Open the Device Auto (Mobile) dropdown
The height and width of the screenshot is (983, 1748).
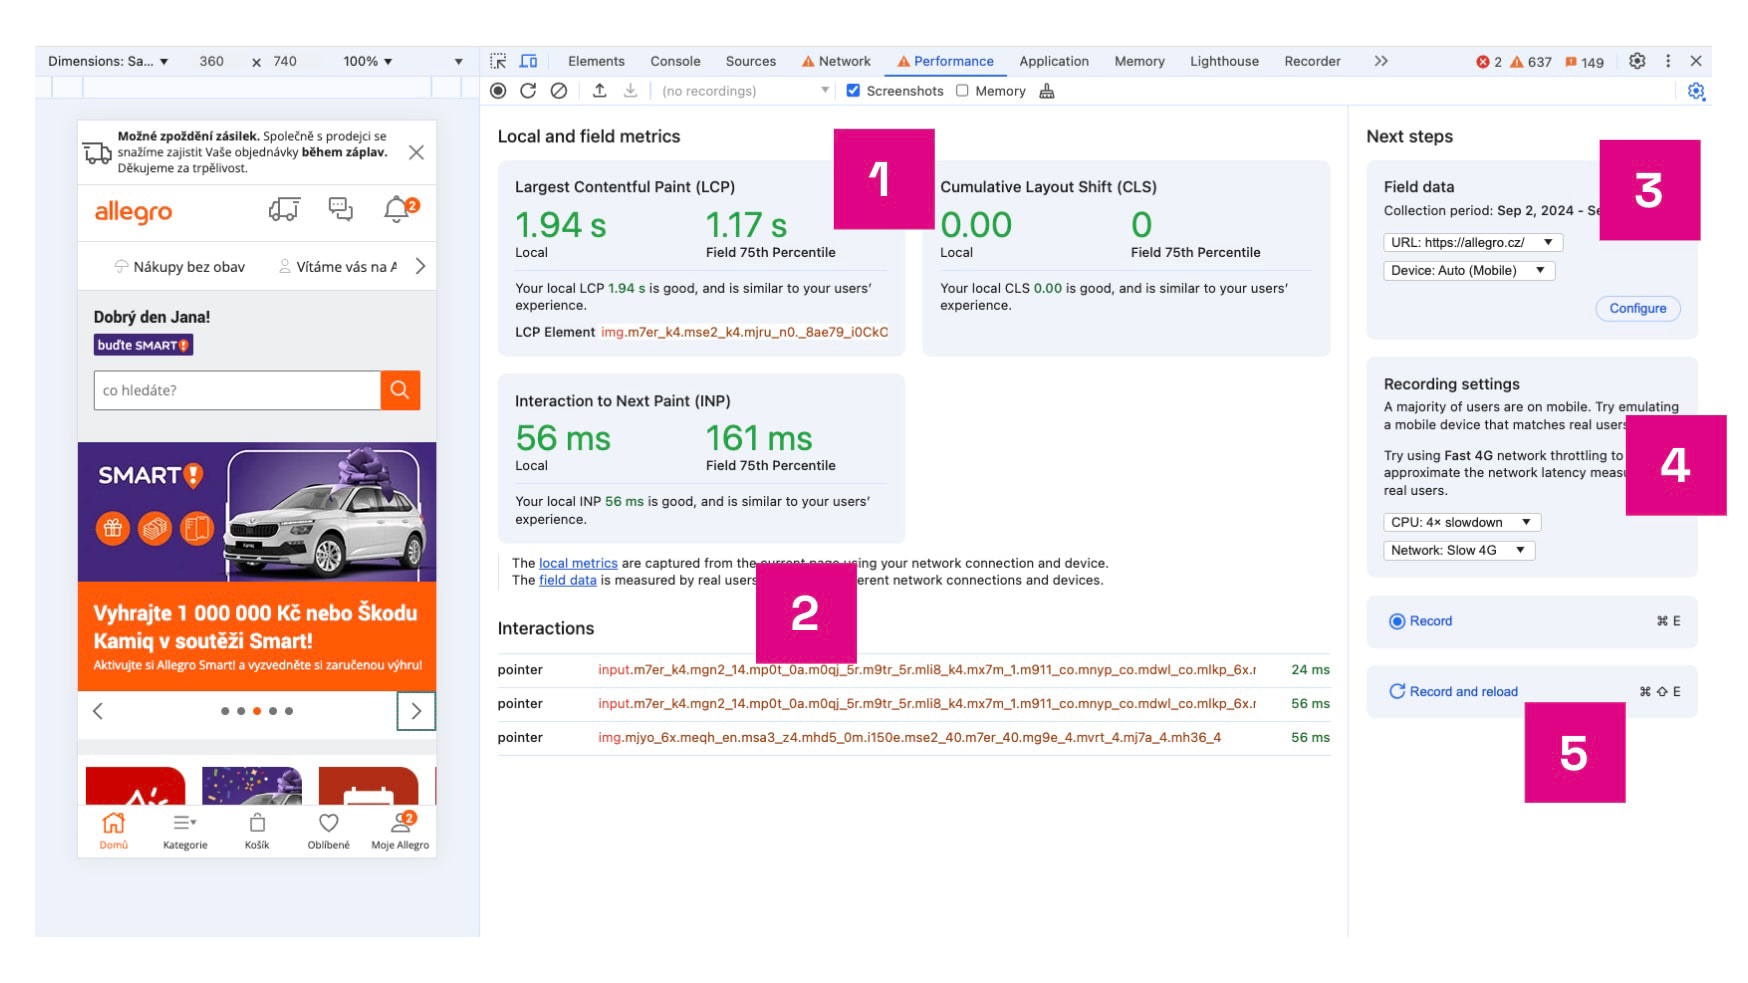coord(1468,270)
